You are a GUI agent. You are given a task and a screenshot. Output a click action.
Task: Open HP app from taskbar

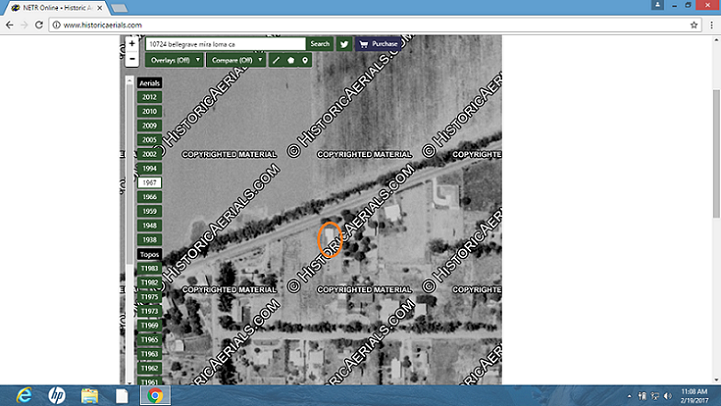[57, 395]
